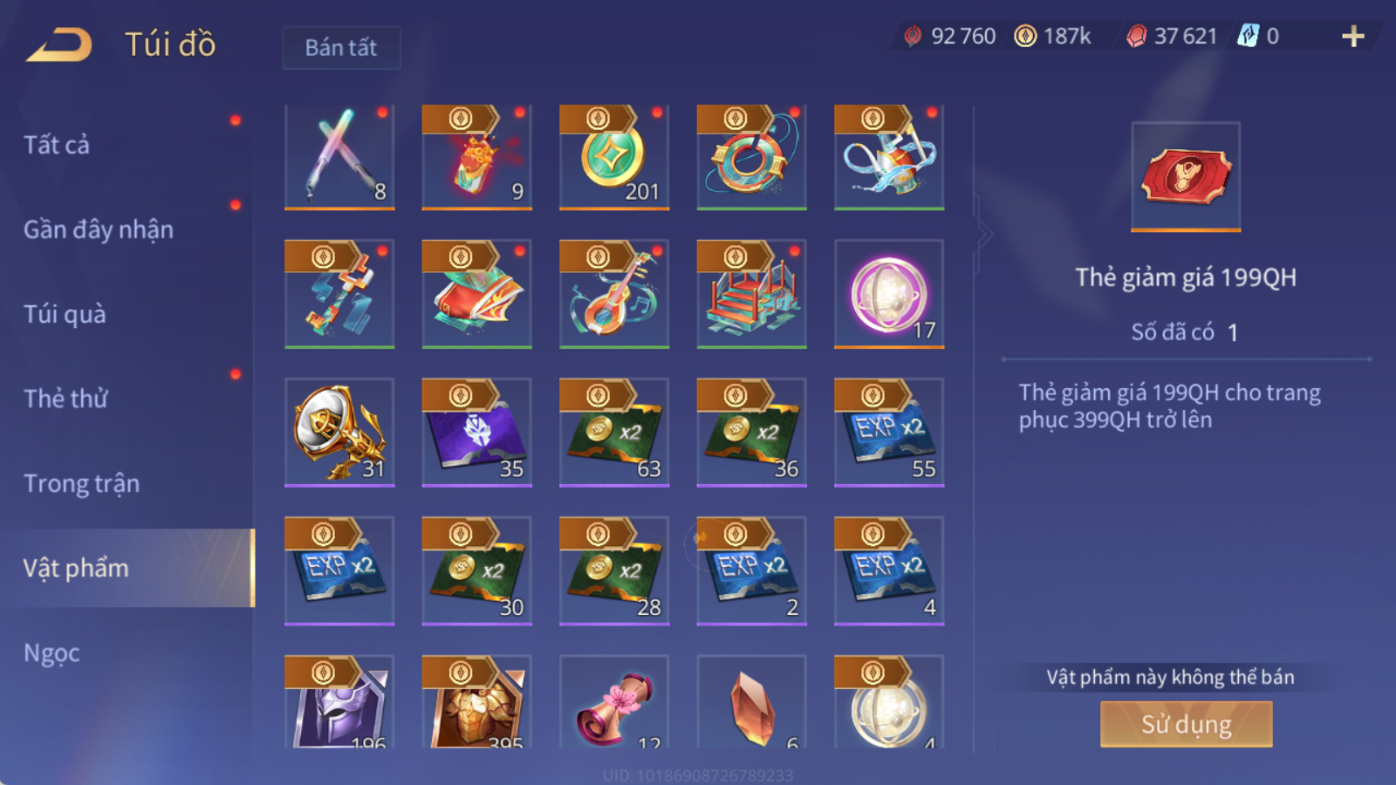Viewport: 1396px width, 785px height.
Task: Select the pink orb item with count 17
Action: tap(889, 294)
